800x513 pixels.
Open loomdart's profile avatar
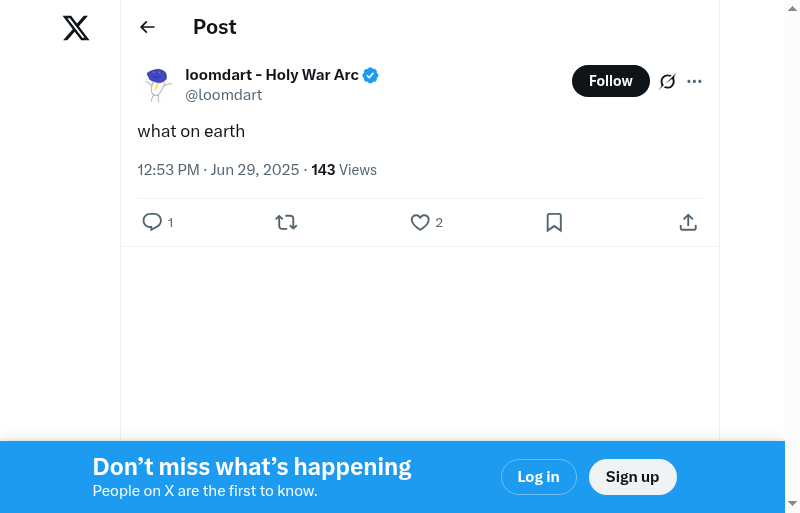157,84
